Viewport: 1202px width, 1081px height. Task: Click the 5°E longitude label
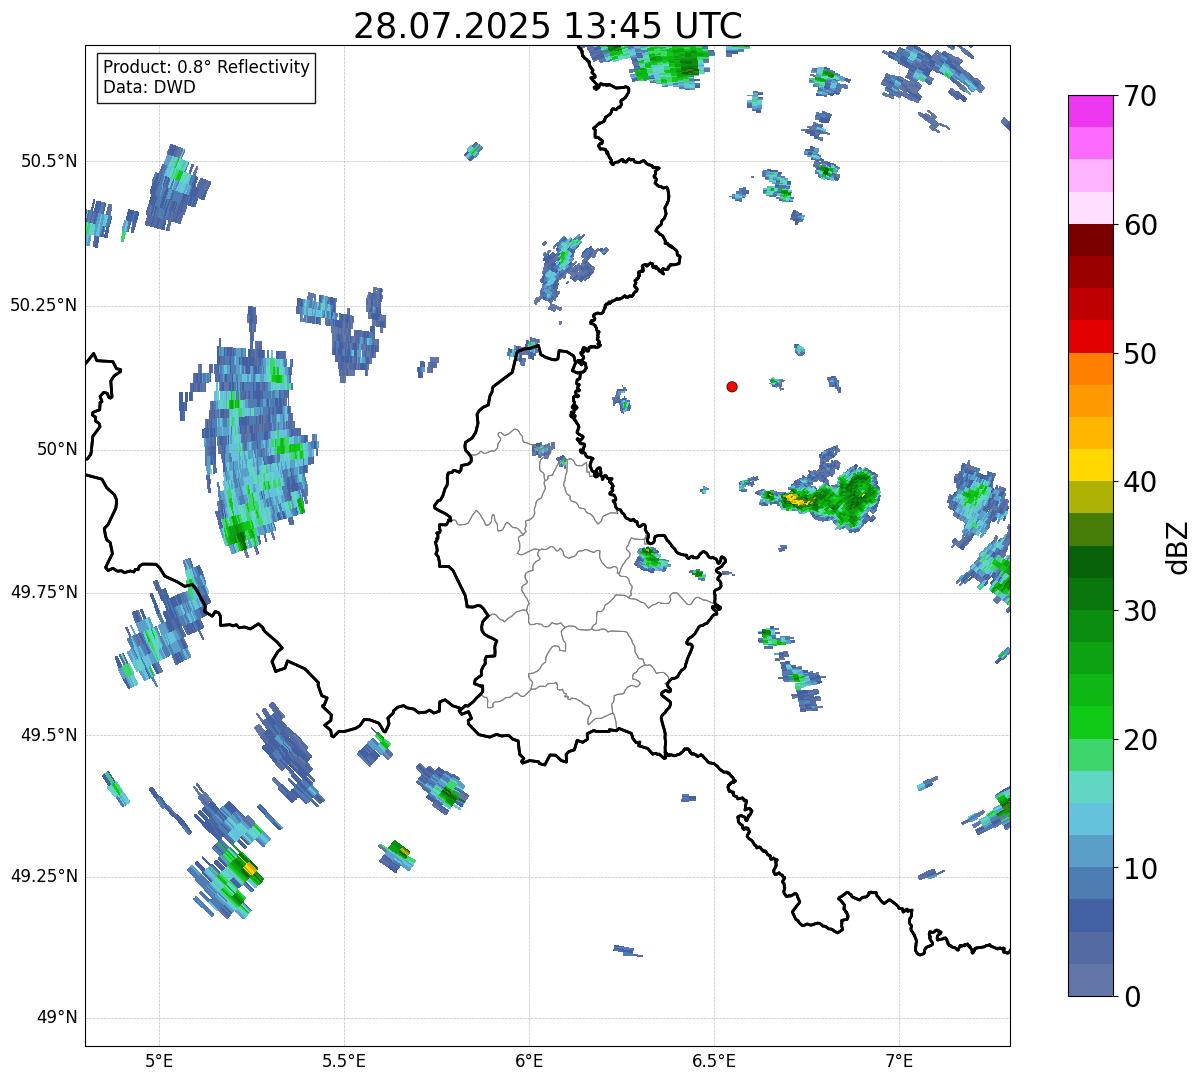coord(159,1060)
